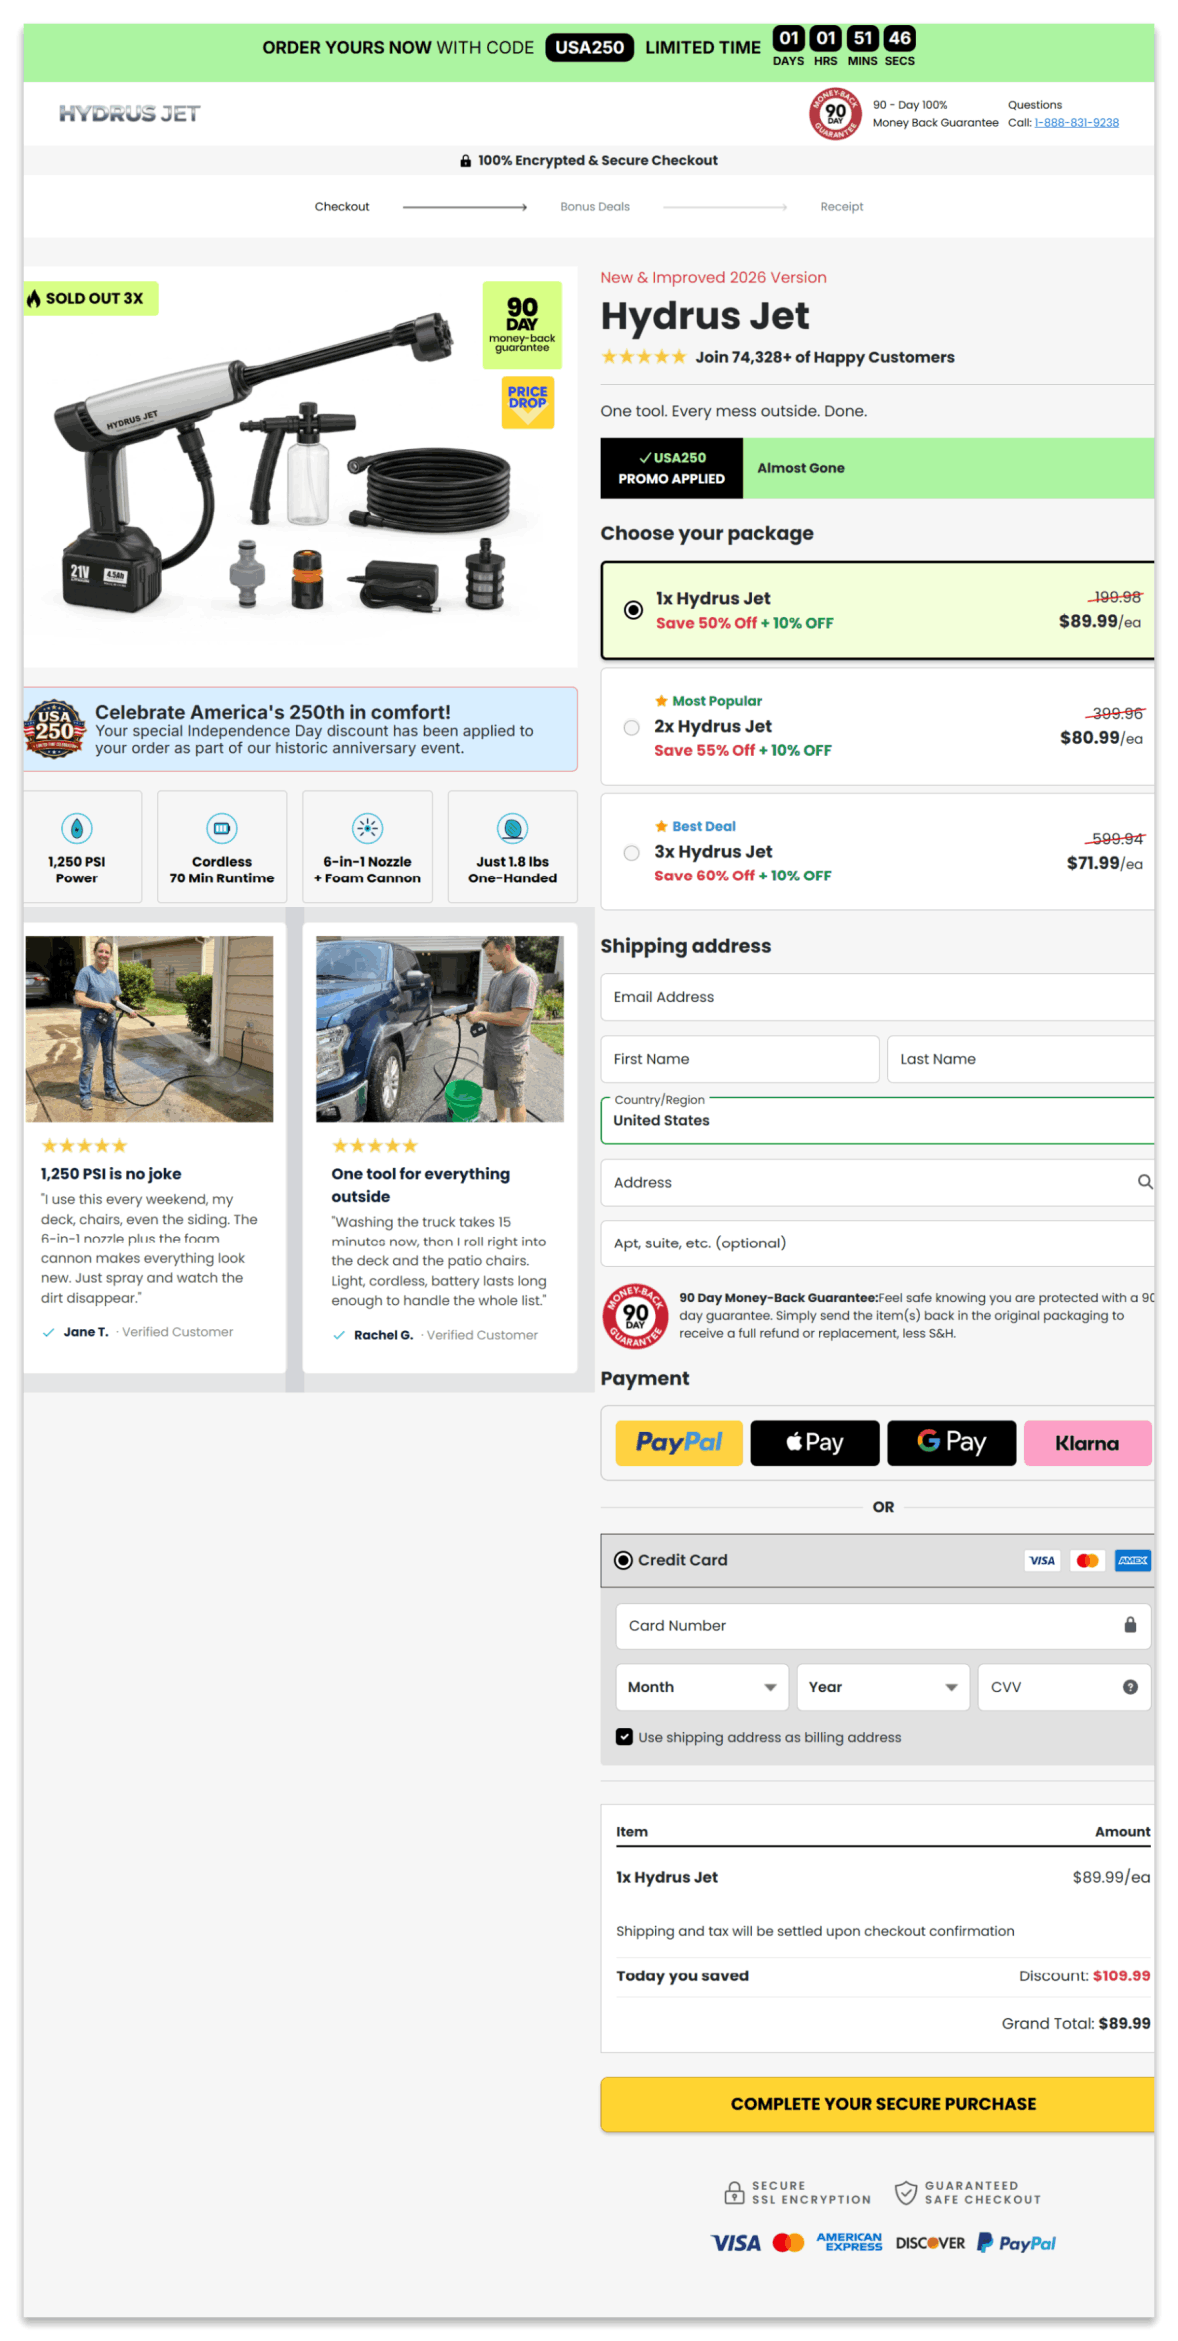The width and height of the screenshot is (1178, 2341).
Task: Select the 1x Hydrus Jet package
Action: point(877,610)
